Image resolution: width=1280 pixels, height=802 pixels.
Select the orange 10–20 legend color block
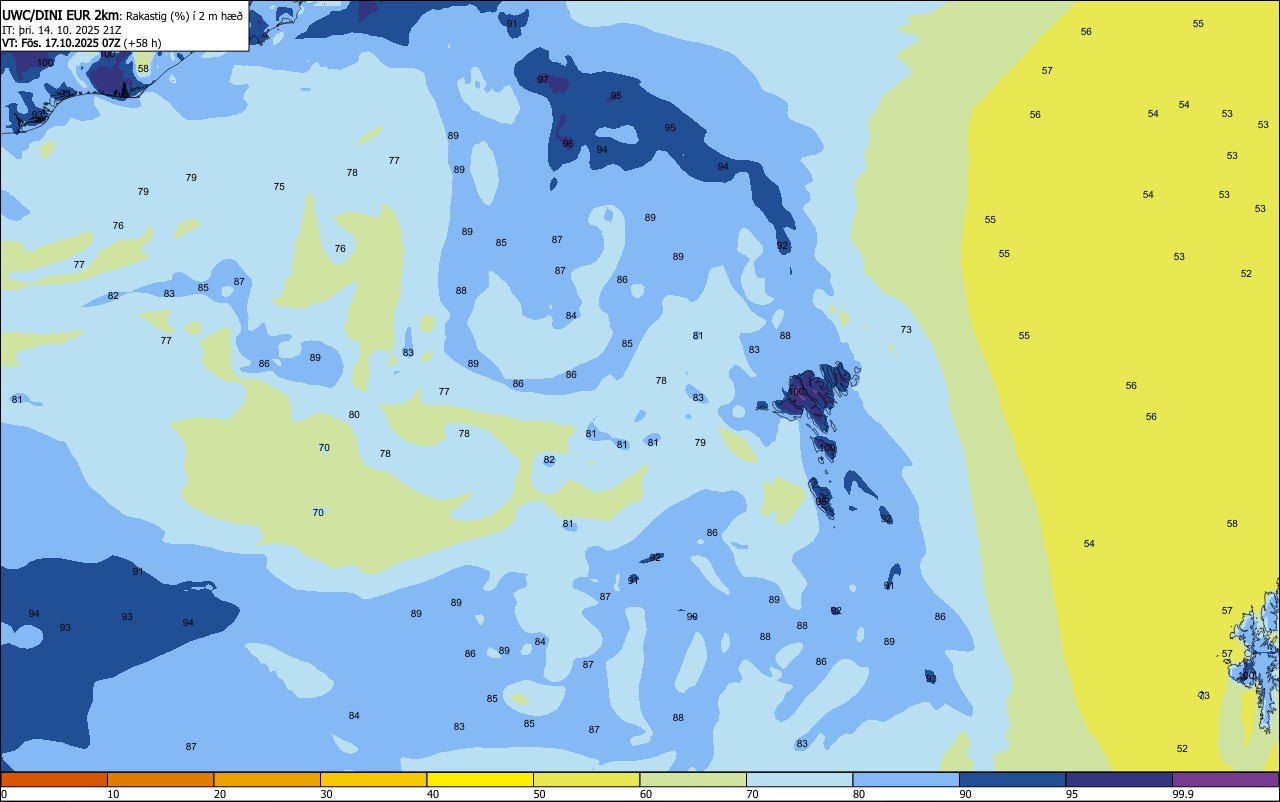160,779
